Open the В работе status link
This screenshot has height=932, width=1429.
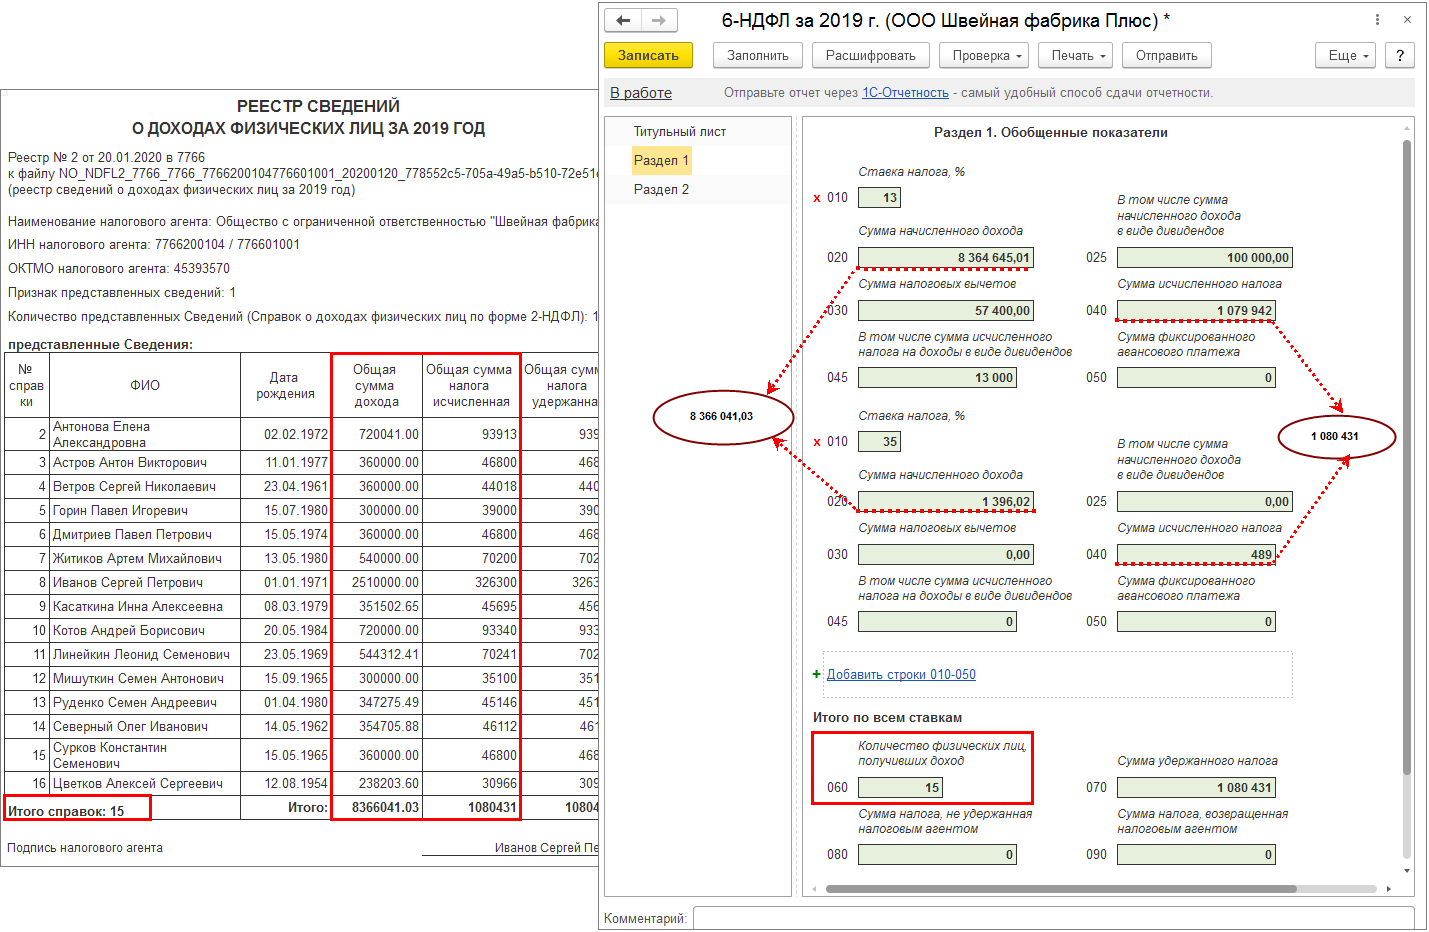[x=641, y=93]
